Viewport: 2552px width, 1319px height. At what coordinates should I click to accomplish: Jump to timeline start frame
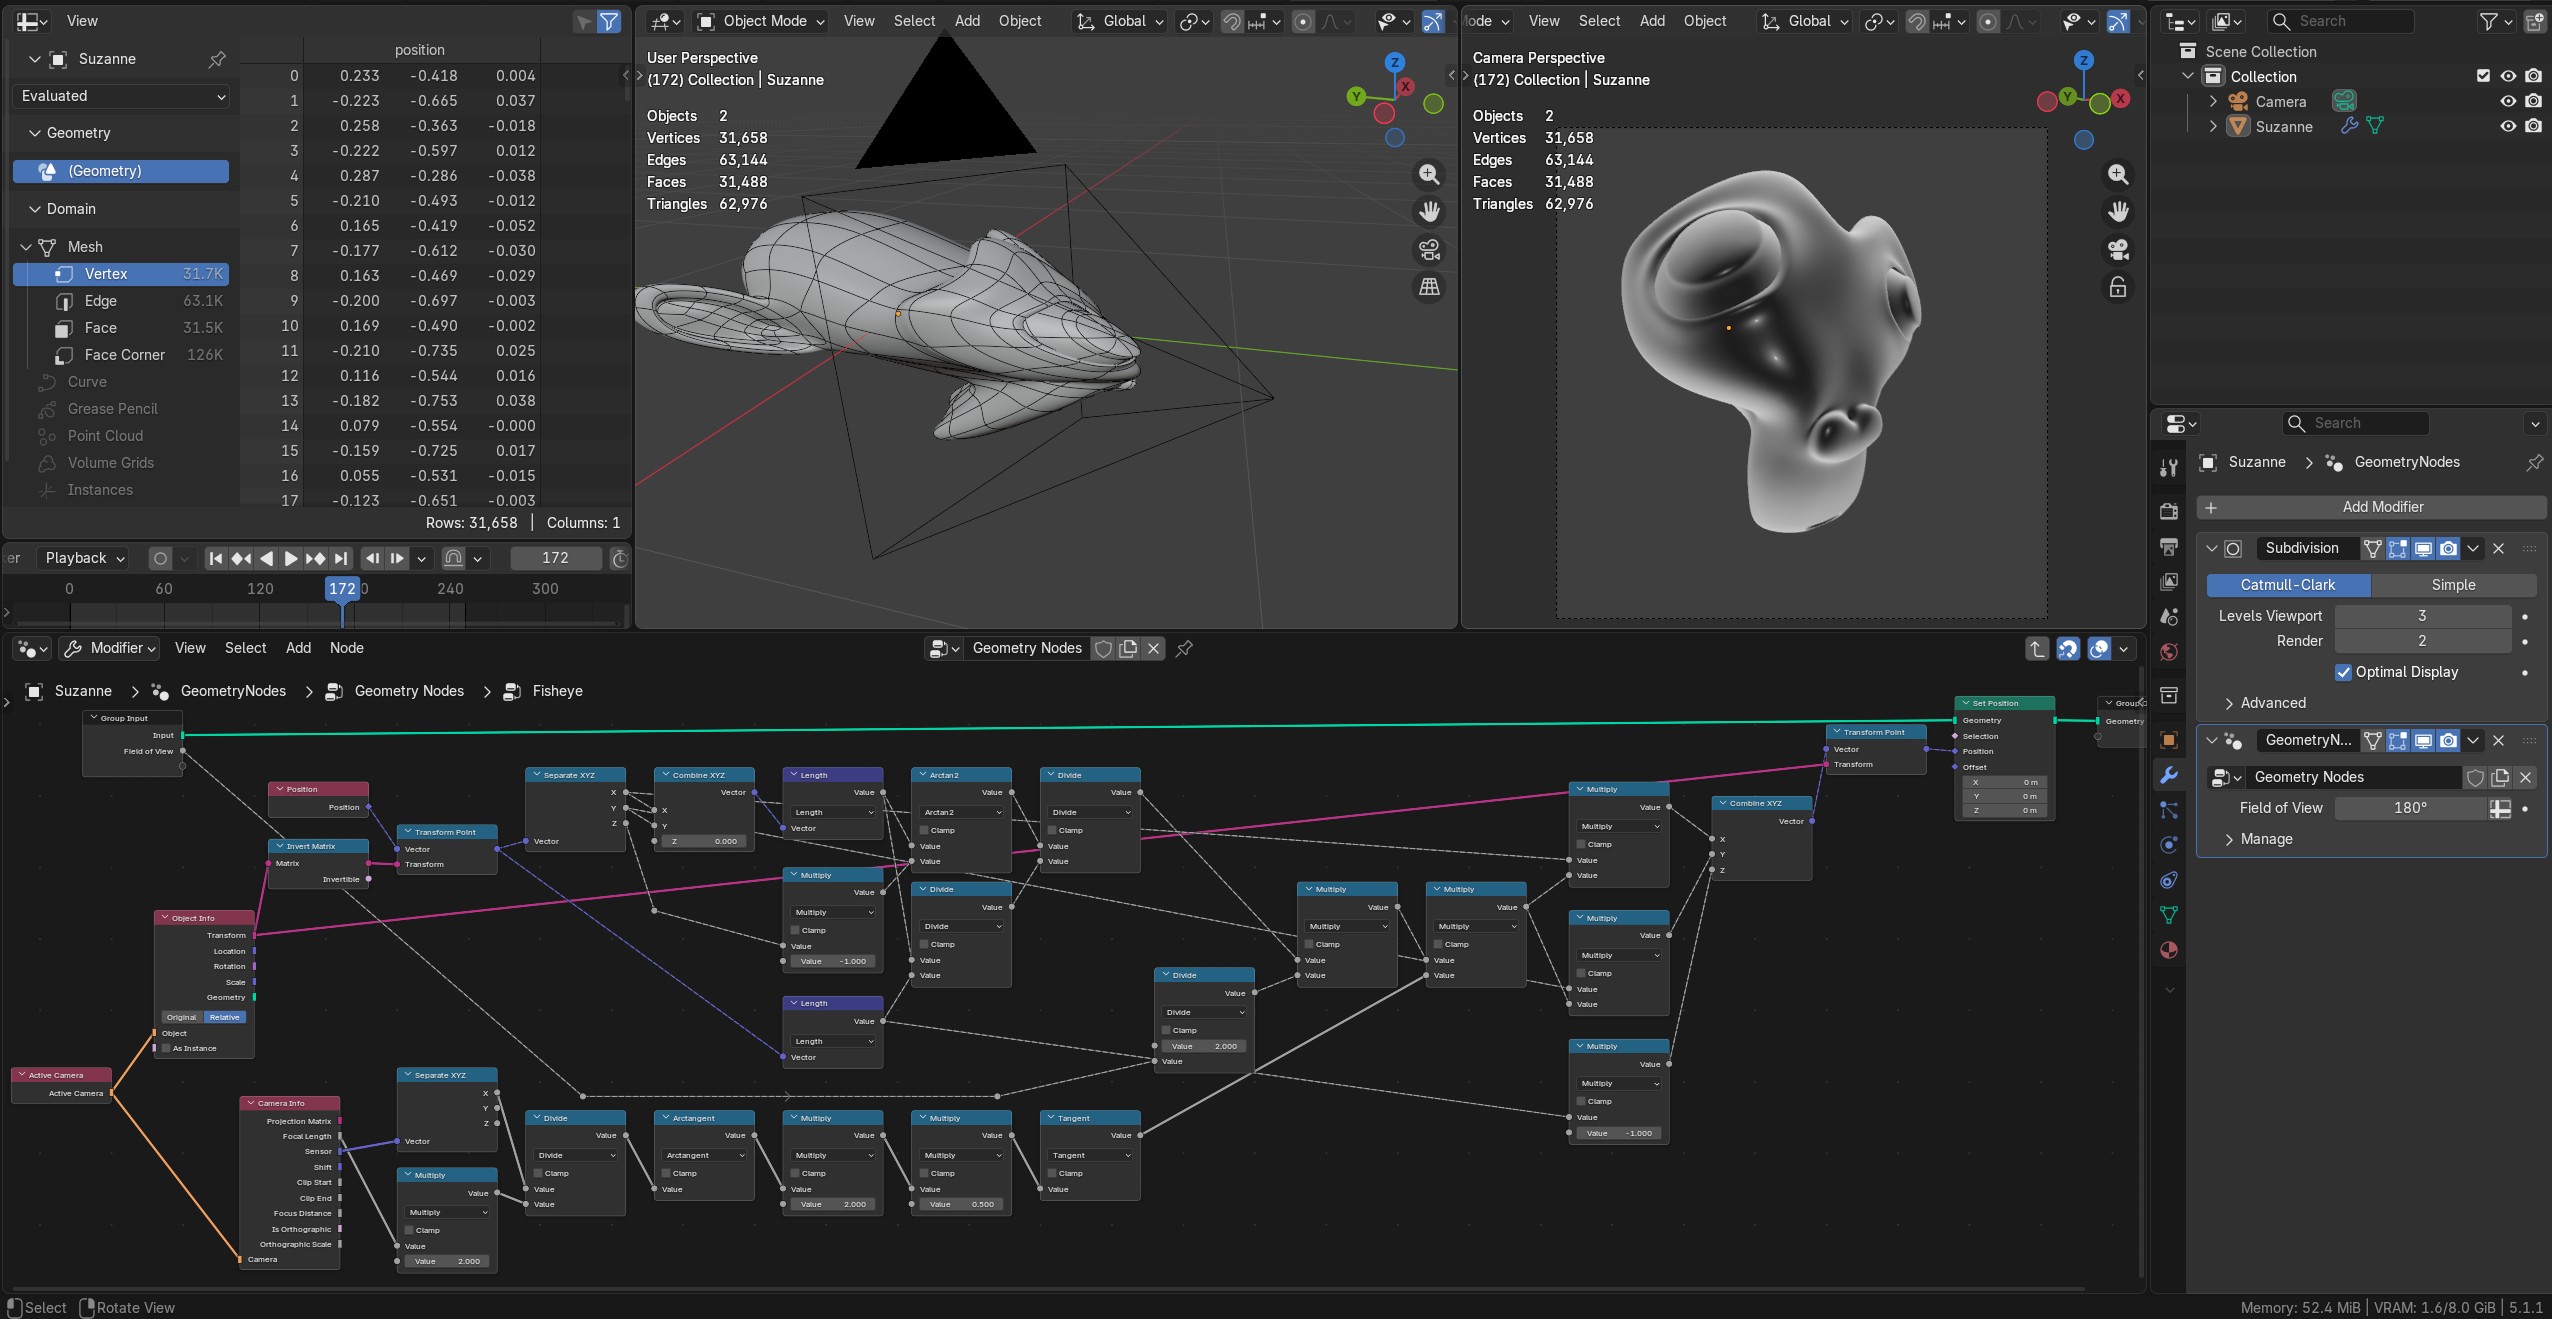(x=215, y=558)
